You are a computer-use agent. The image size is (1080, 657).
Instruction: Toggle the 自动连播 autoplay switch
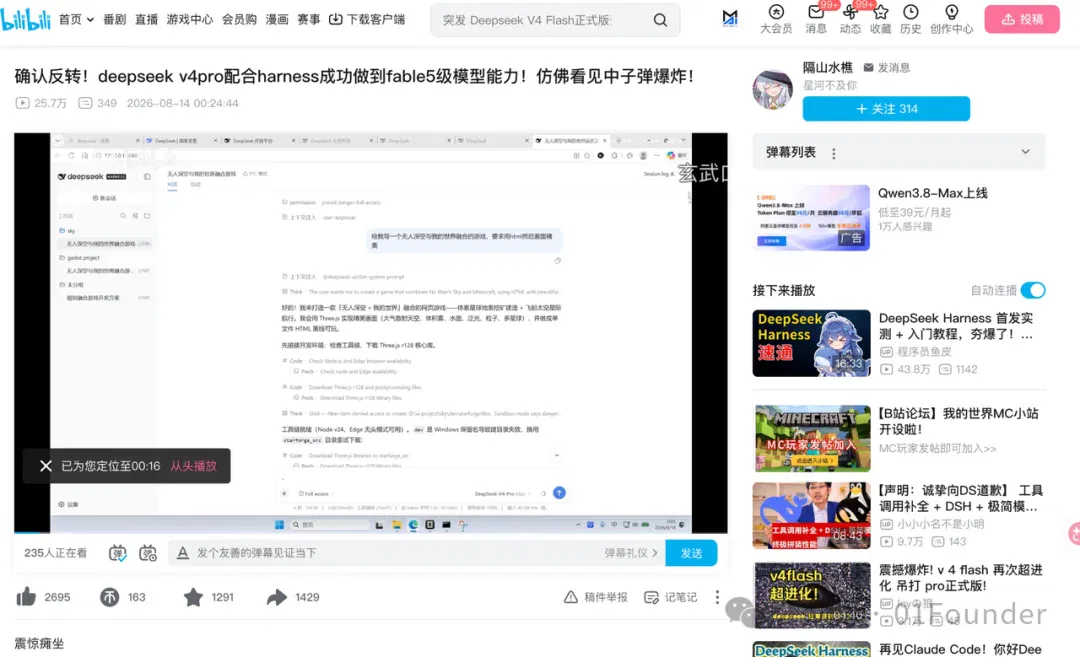(x=1033, y=291)
